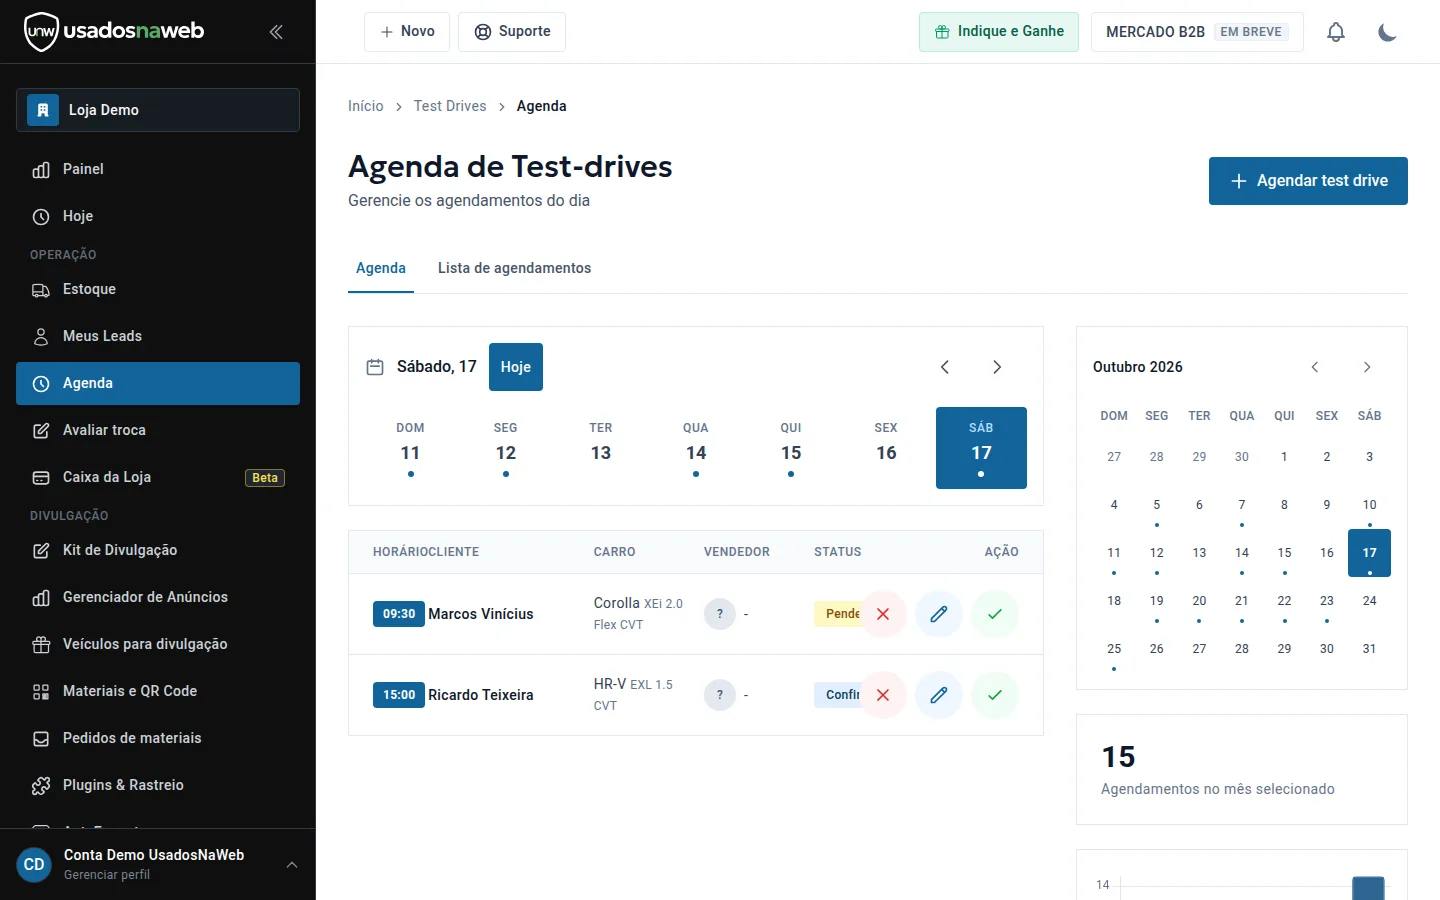1440x900 pixels.
Task: Edit Ricardo Teixeira appointment with pencil icon
Action: pos(939,695)
